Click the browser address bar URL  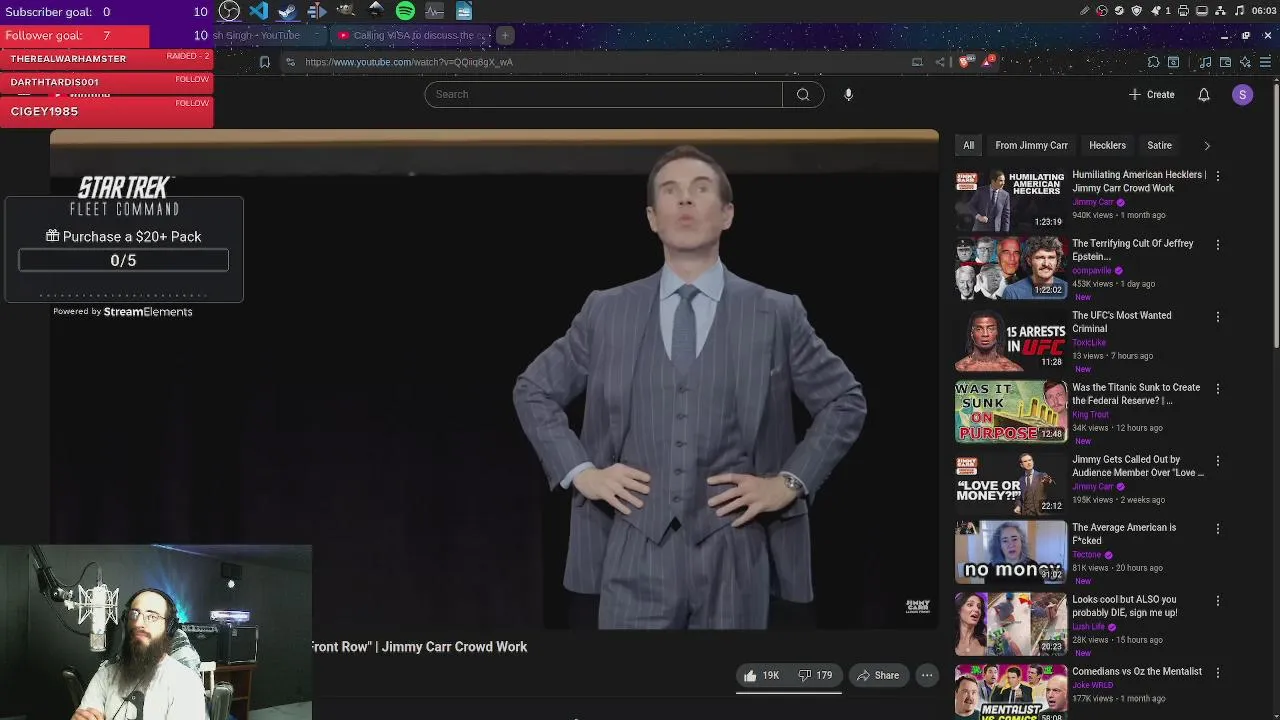(409, 62)
